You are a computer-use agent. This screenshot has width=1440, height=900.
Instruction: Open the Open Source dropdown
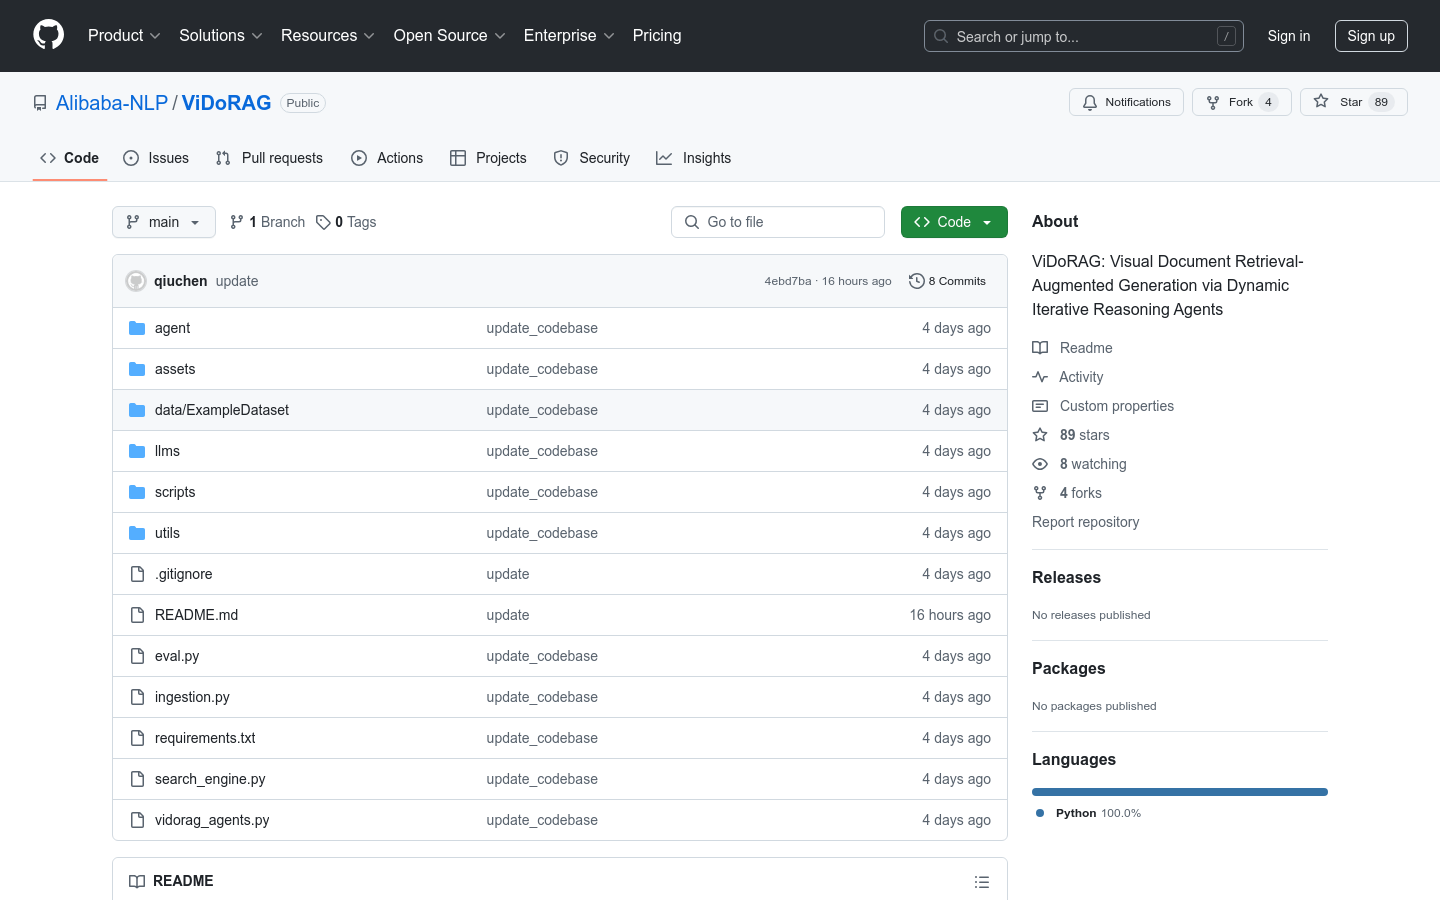tap(450, 35)
